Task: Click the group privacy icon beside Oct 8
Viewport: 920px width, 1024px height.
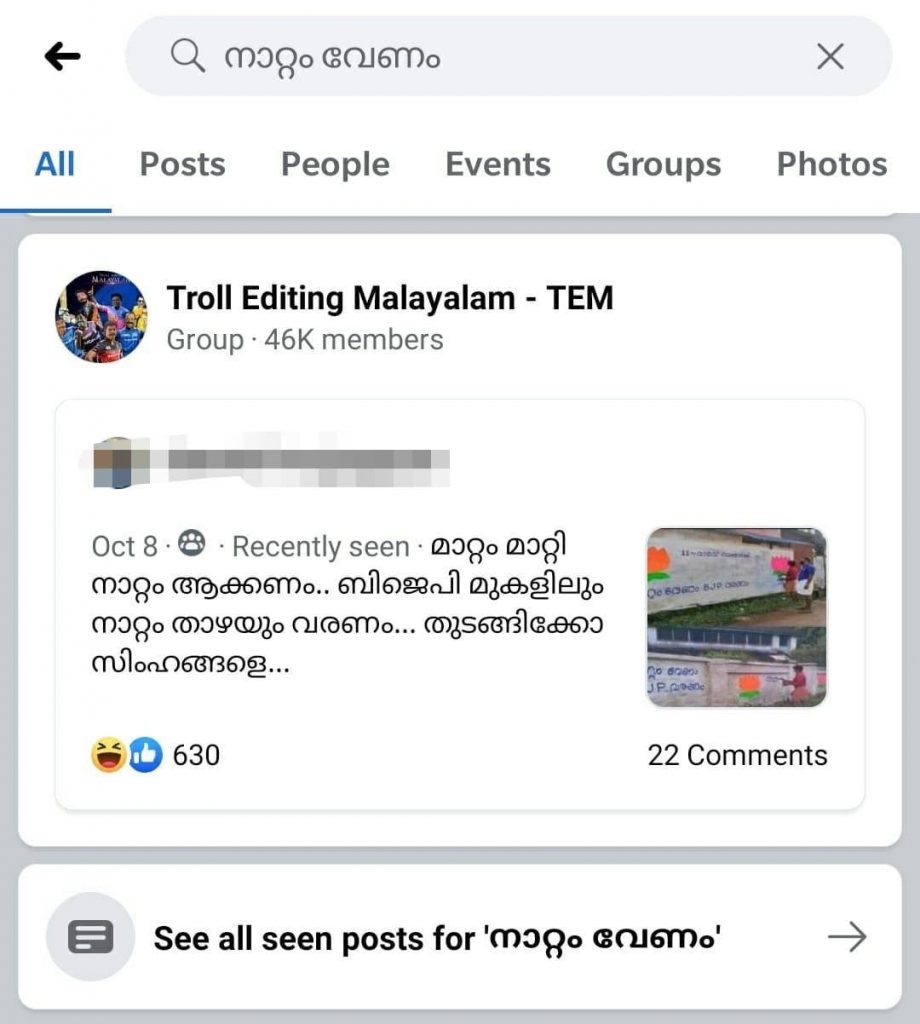Action: tap(192, 545)
